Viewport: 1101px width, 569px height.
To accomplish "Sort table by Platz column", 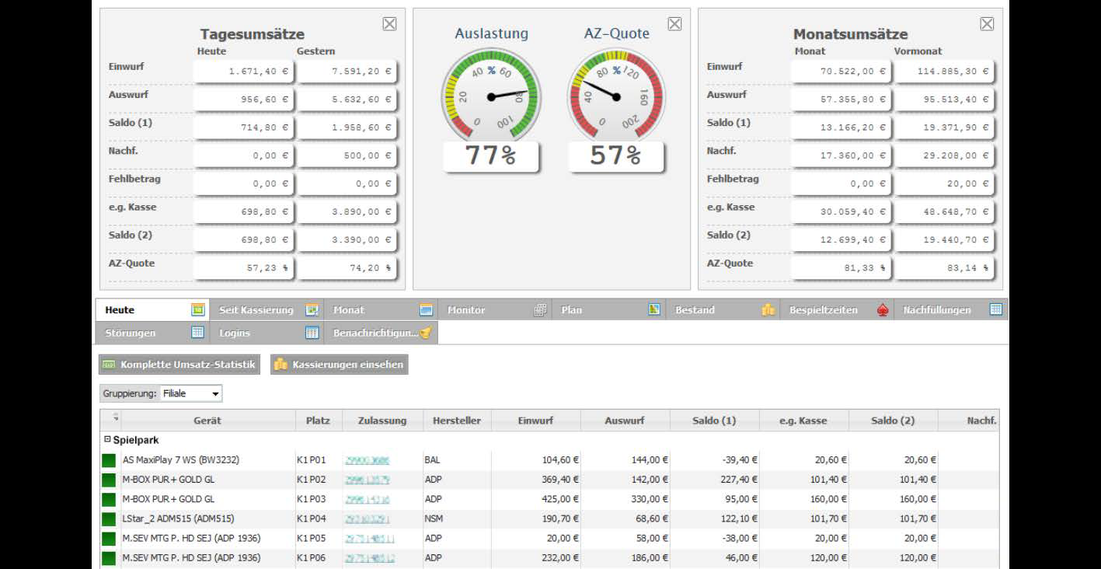I will pyautogui.click(x=318, y=421).
